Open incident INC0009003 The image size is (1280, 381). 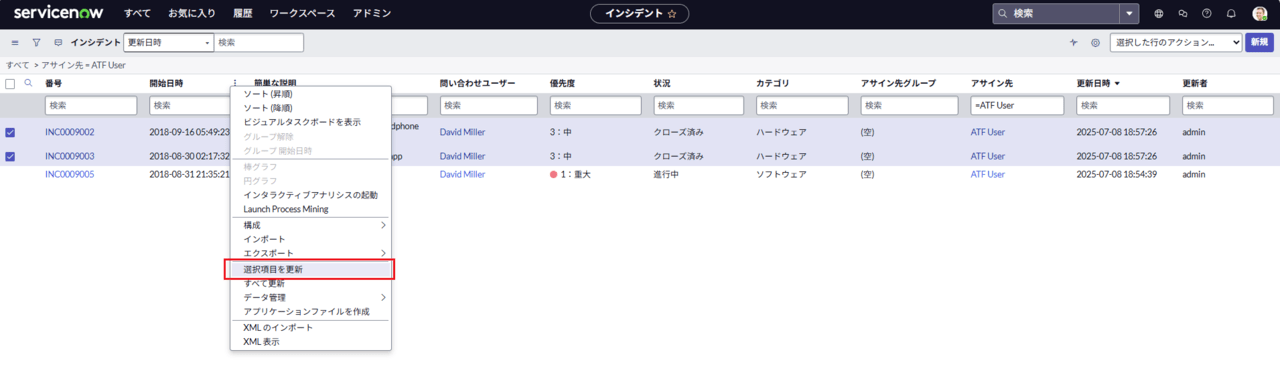(x=69, y=156)
